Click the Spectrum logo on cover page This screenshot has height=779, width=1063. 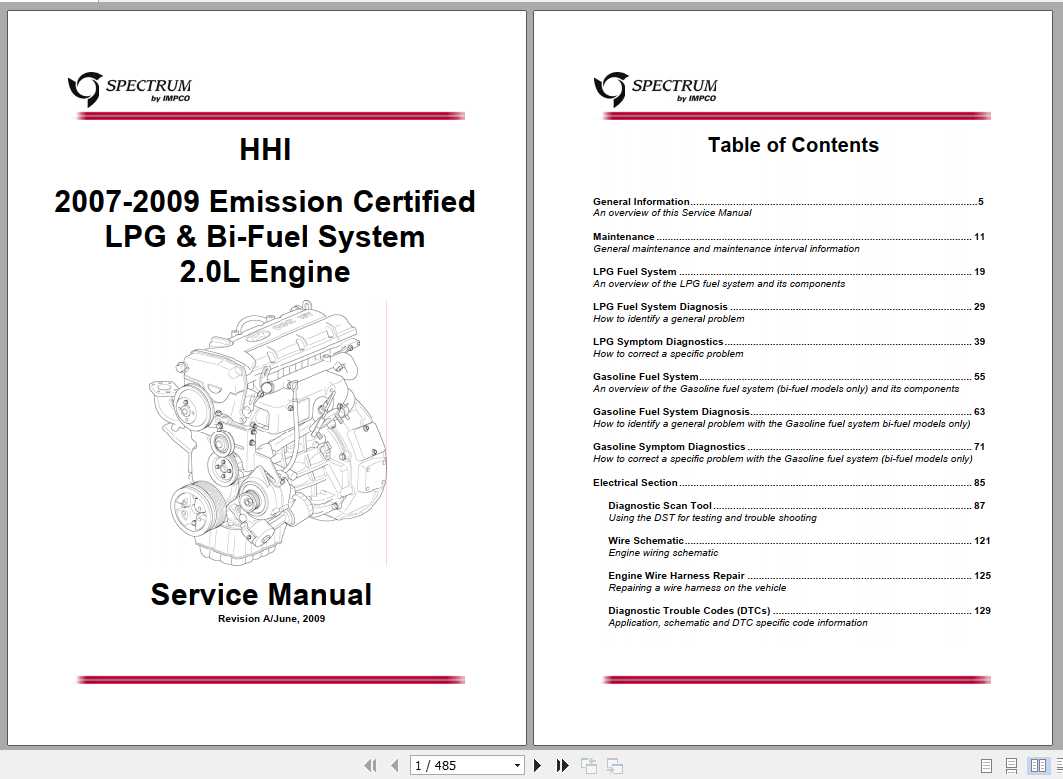click(129, 89)
